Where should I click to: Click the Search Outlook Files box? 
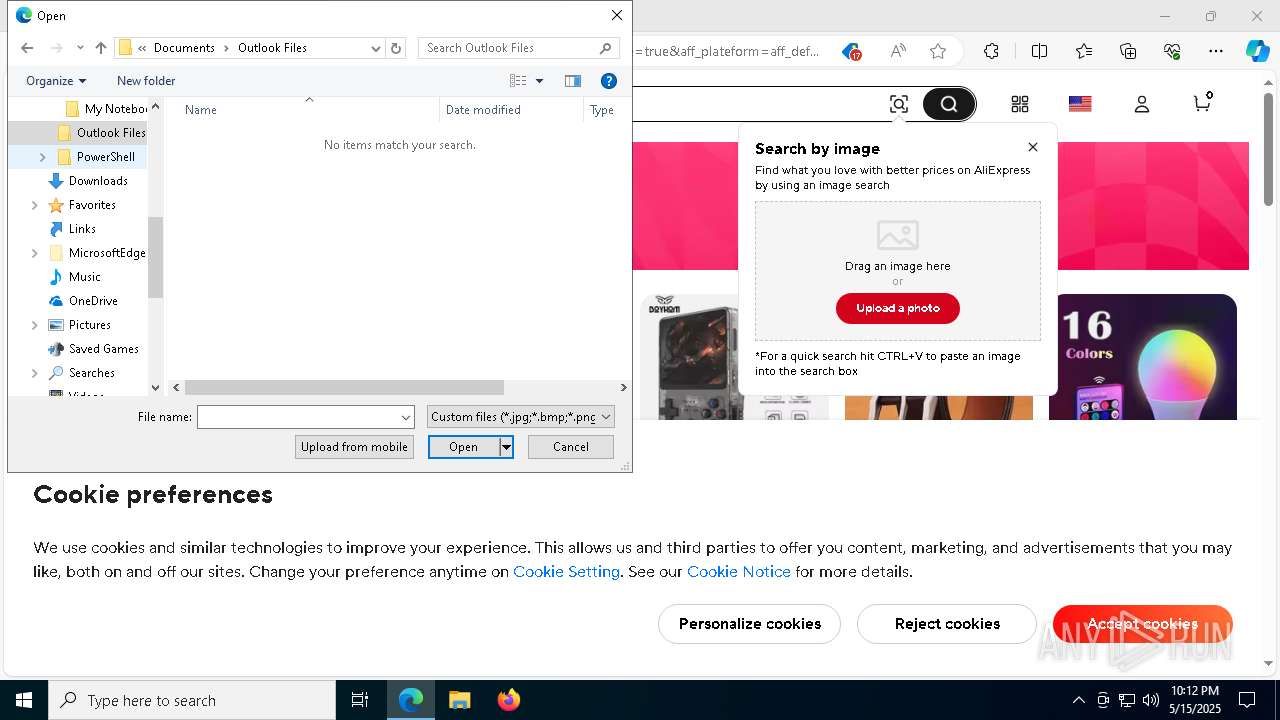tap(518, 48)
